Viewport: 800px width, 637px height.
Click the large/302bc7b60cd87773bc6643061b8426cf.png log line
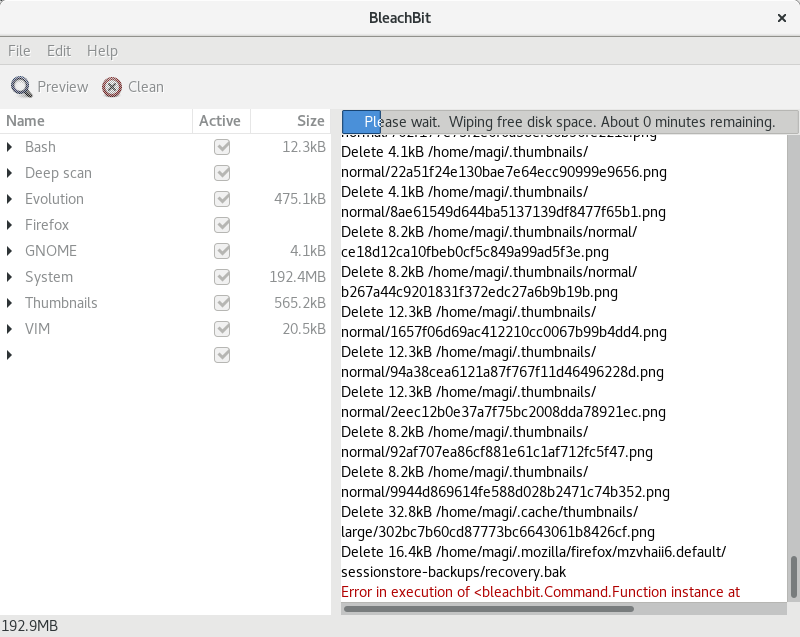[497, 532]
